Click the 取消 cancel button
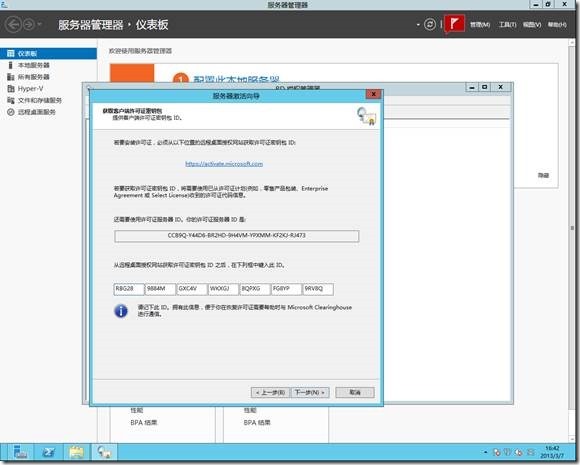Screen dimensions: 580x465 tap(355, 392)
